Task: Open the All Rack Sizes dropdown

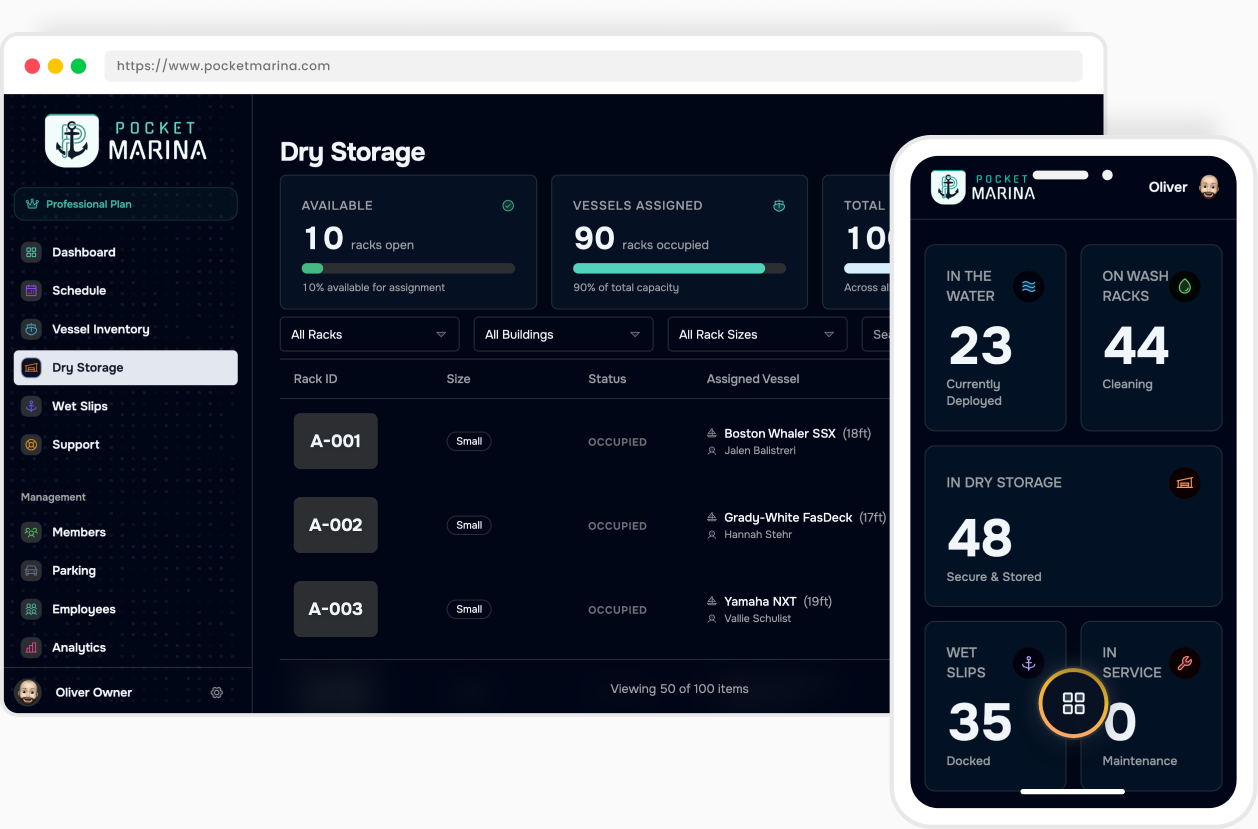Action: click(x=757, y=334)
